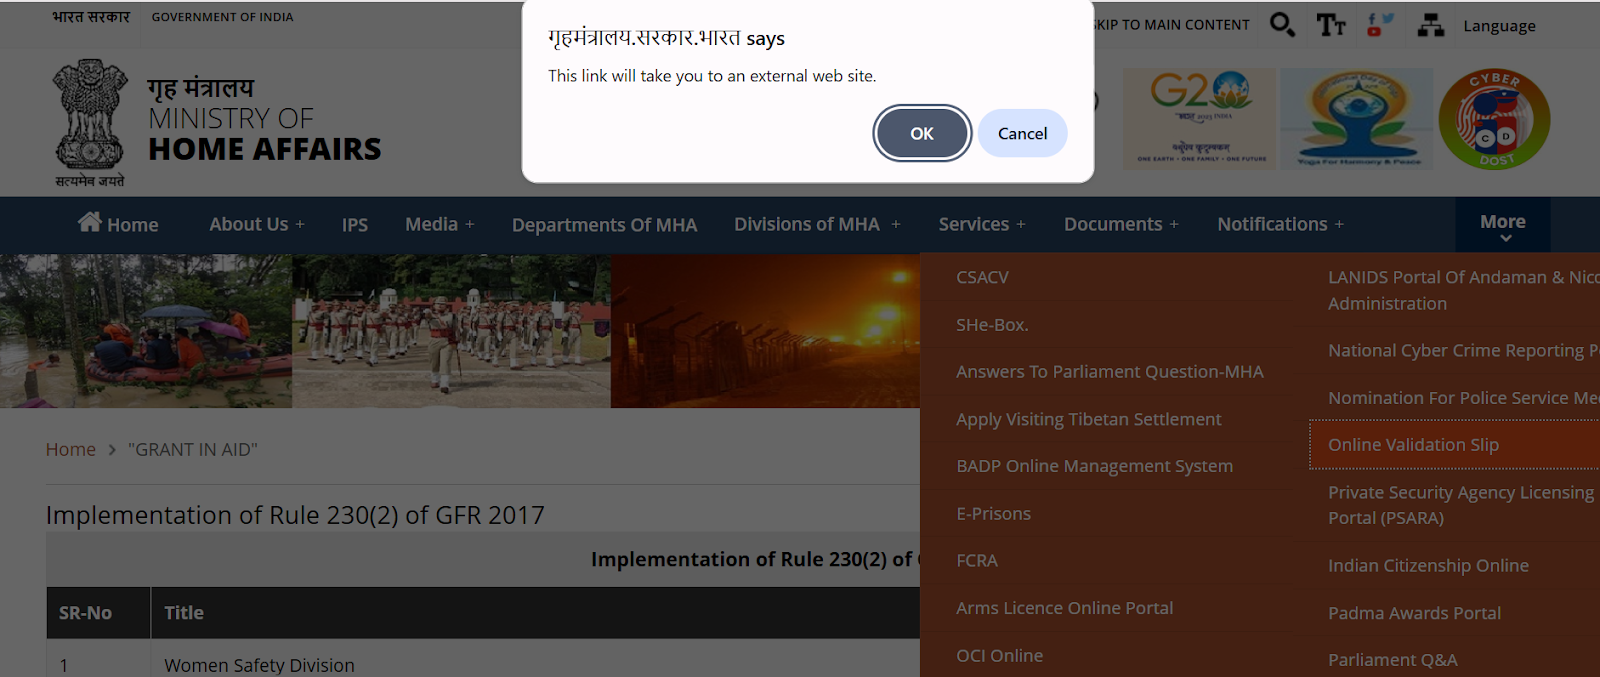The width and height of the screenshot is (1600, 677).
Task: Open FCRA menu entry
Action: pos(977,561)
